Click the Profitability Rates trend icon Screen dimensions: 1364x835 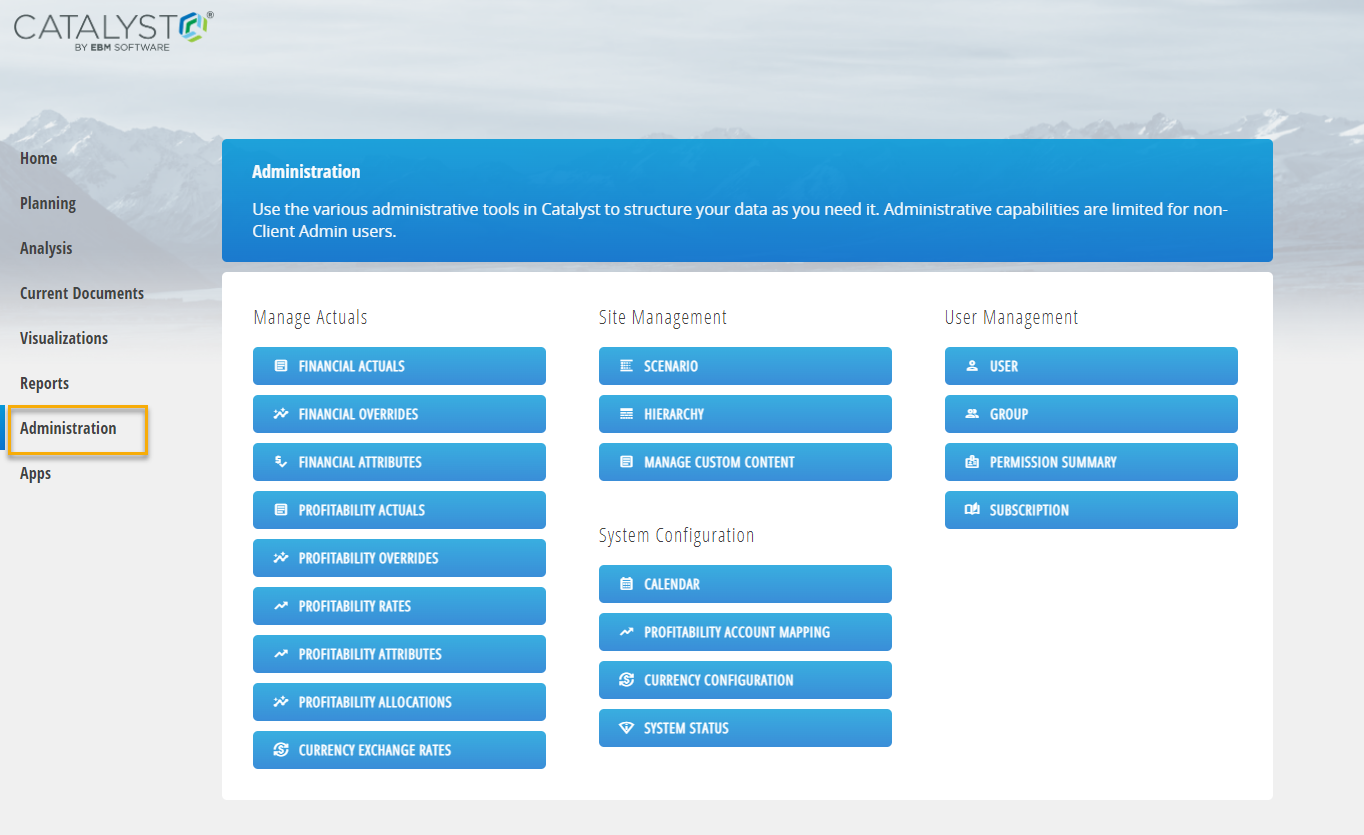281,606
